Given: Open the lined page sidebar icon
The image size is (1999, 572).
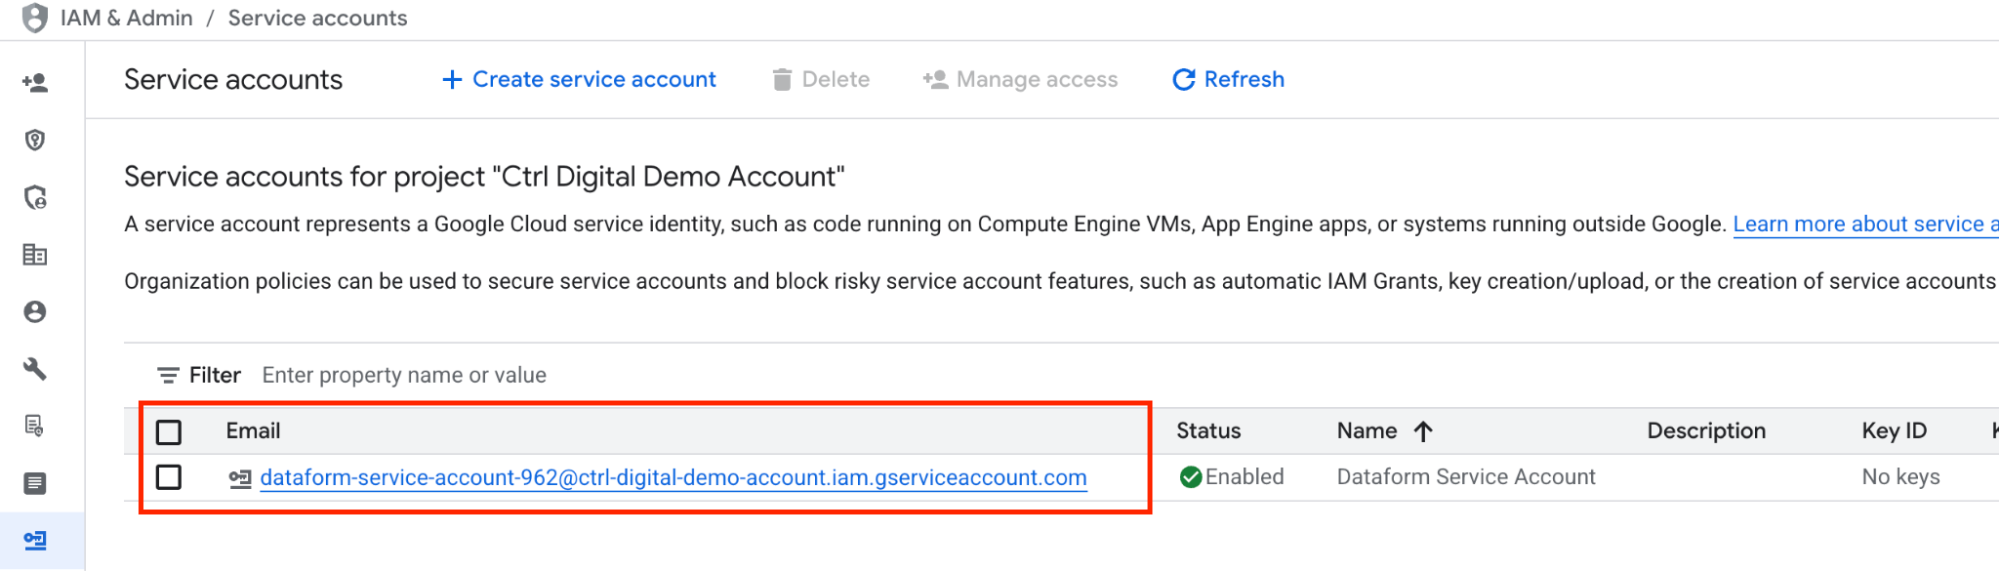Looking at the screenshot, I should coord(35,484).
